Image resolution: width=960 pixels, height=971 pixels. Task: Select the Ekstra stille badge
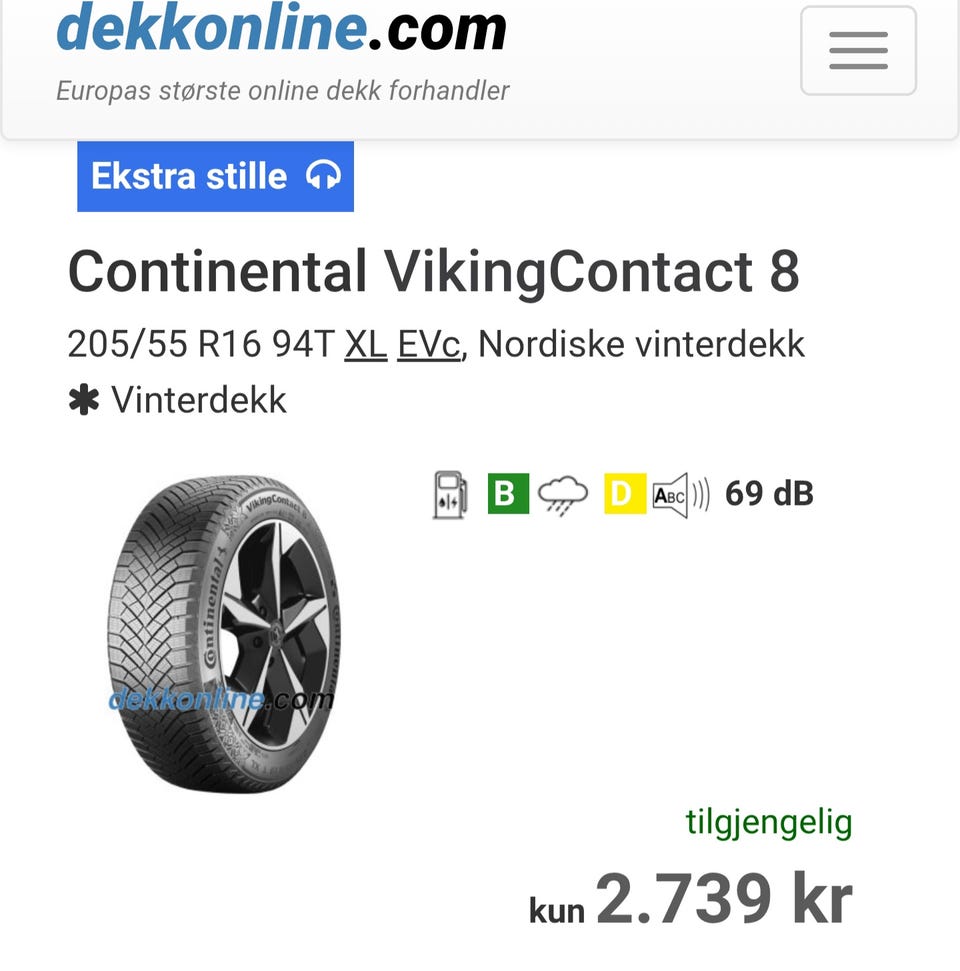click(216, 176)
